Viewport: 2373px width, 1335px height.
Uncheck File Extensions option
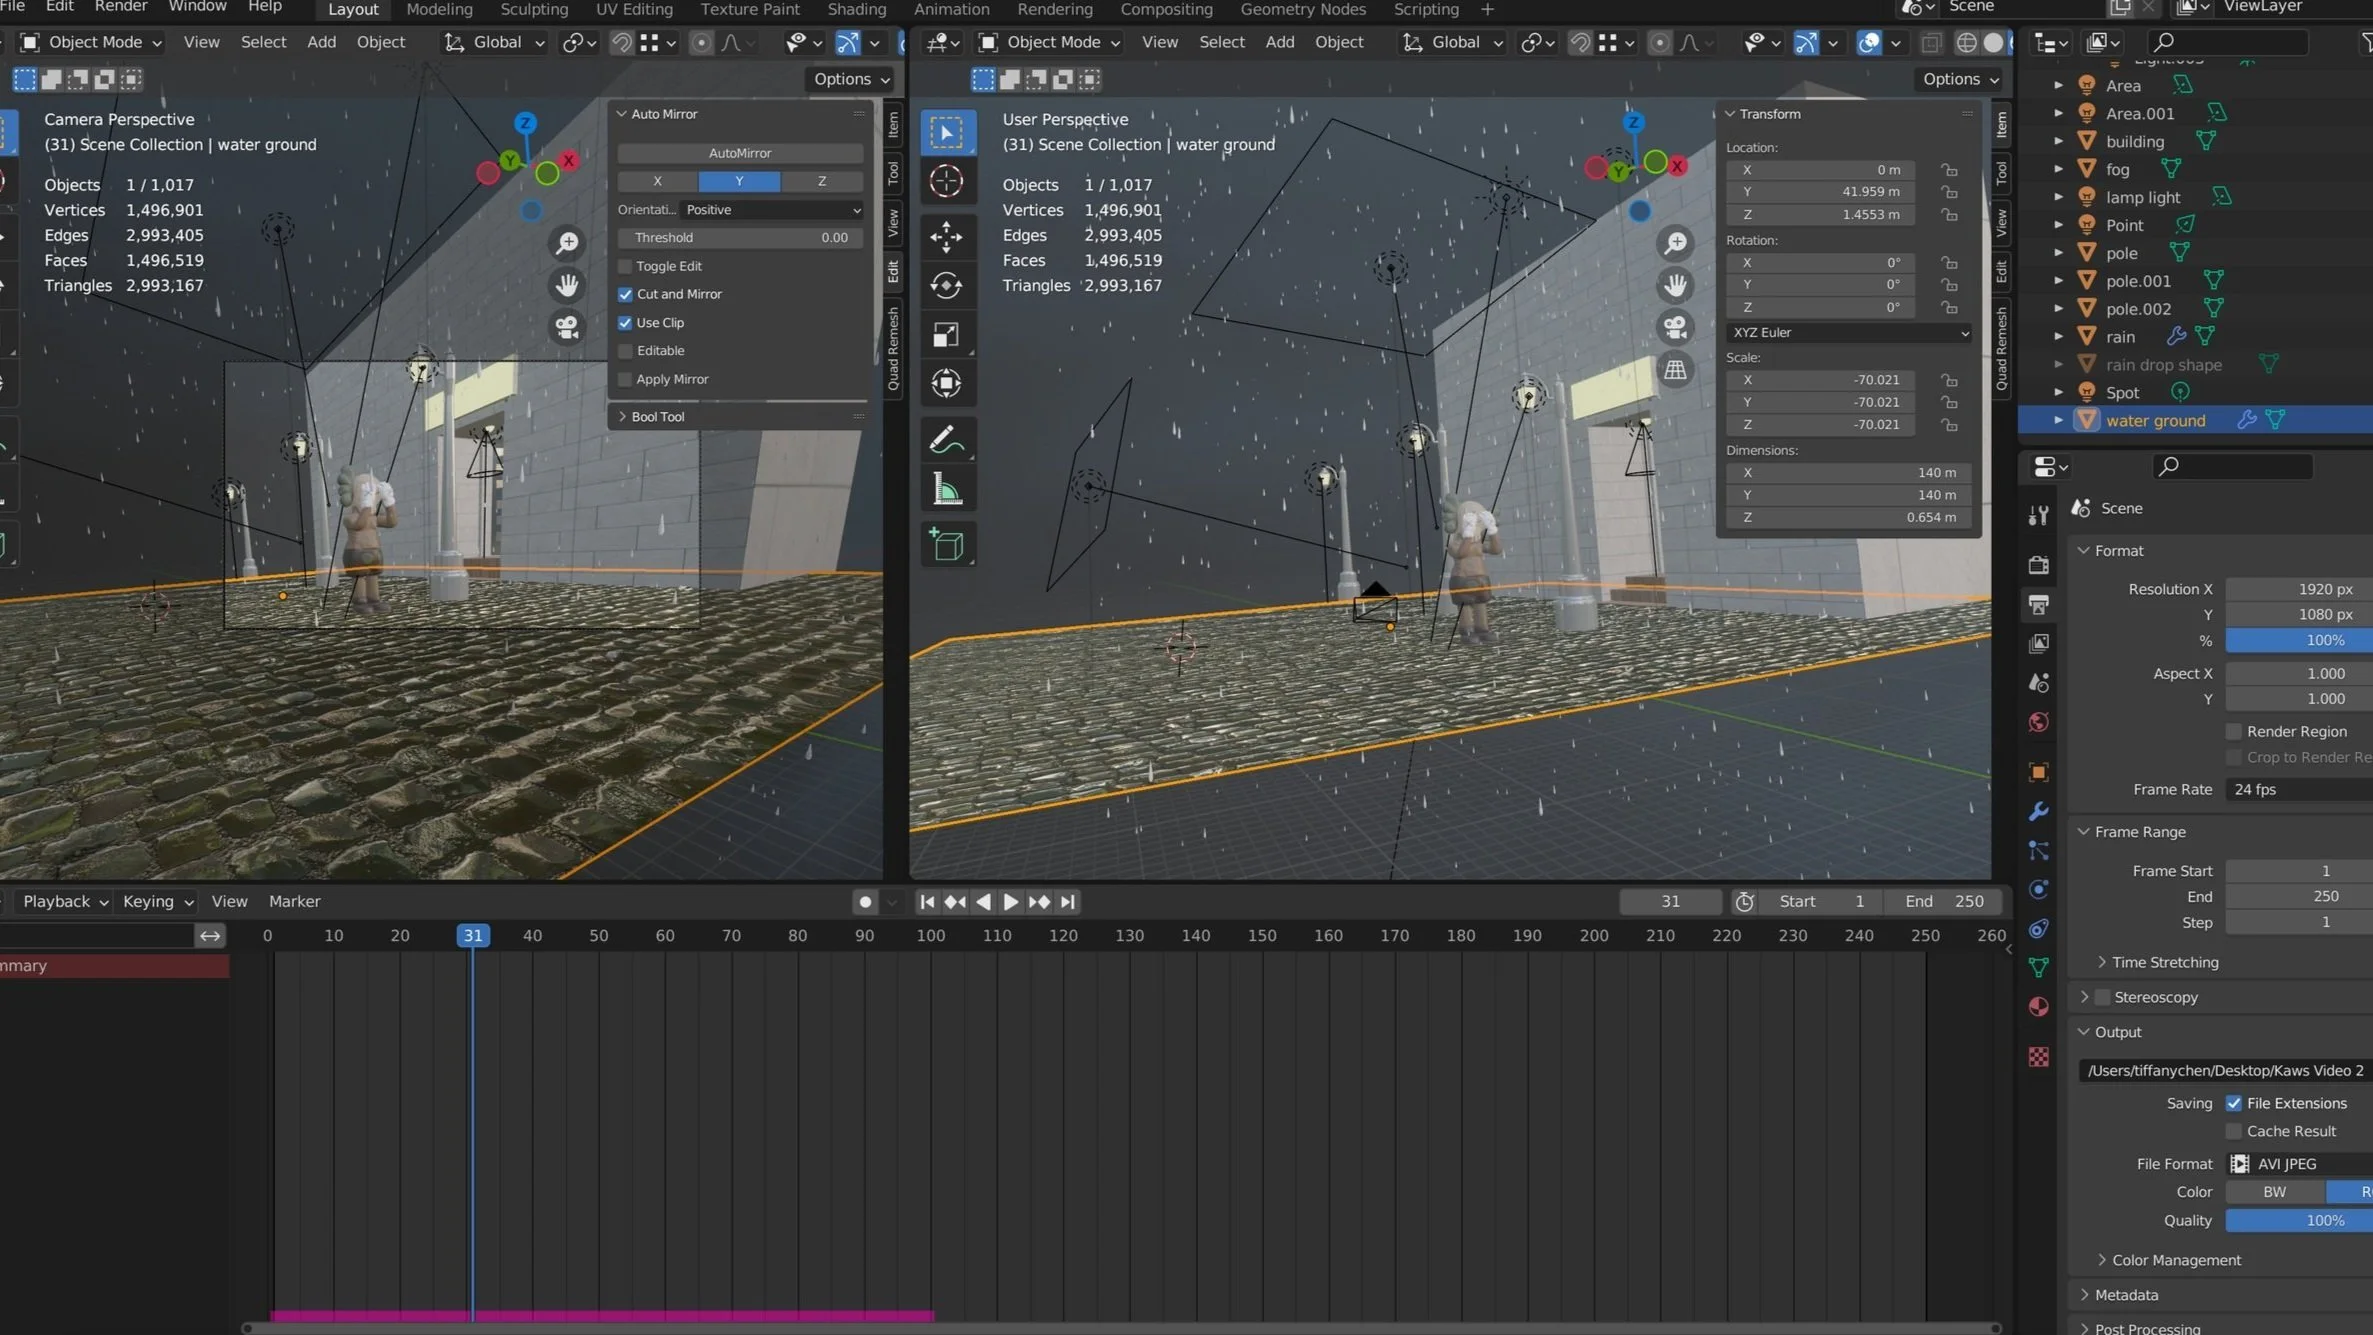(x=2234, y=1103)
